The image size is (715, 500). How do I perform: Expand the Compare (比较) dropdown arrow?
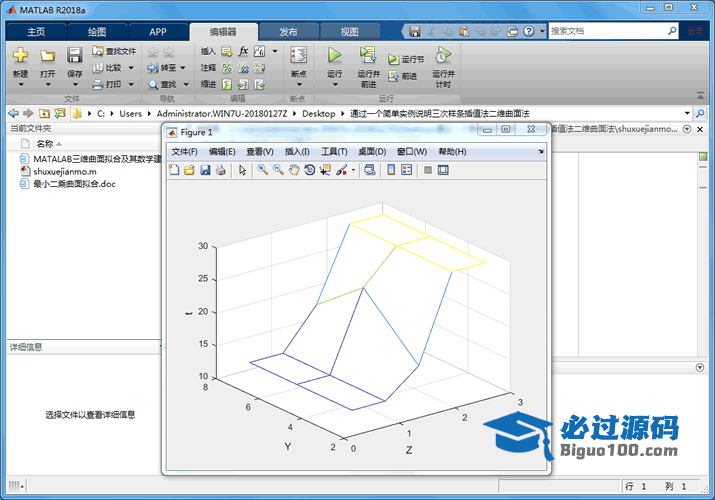pyautogui.click(x=131, y=68)
